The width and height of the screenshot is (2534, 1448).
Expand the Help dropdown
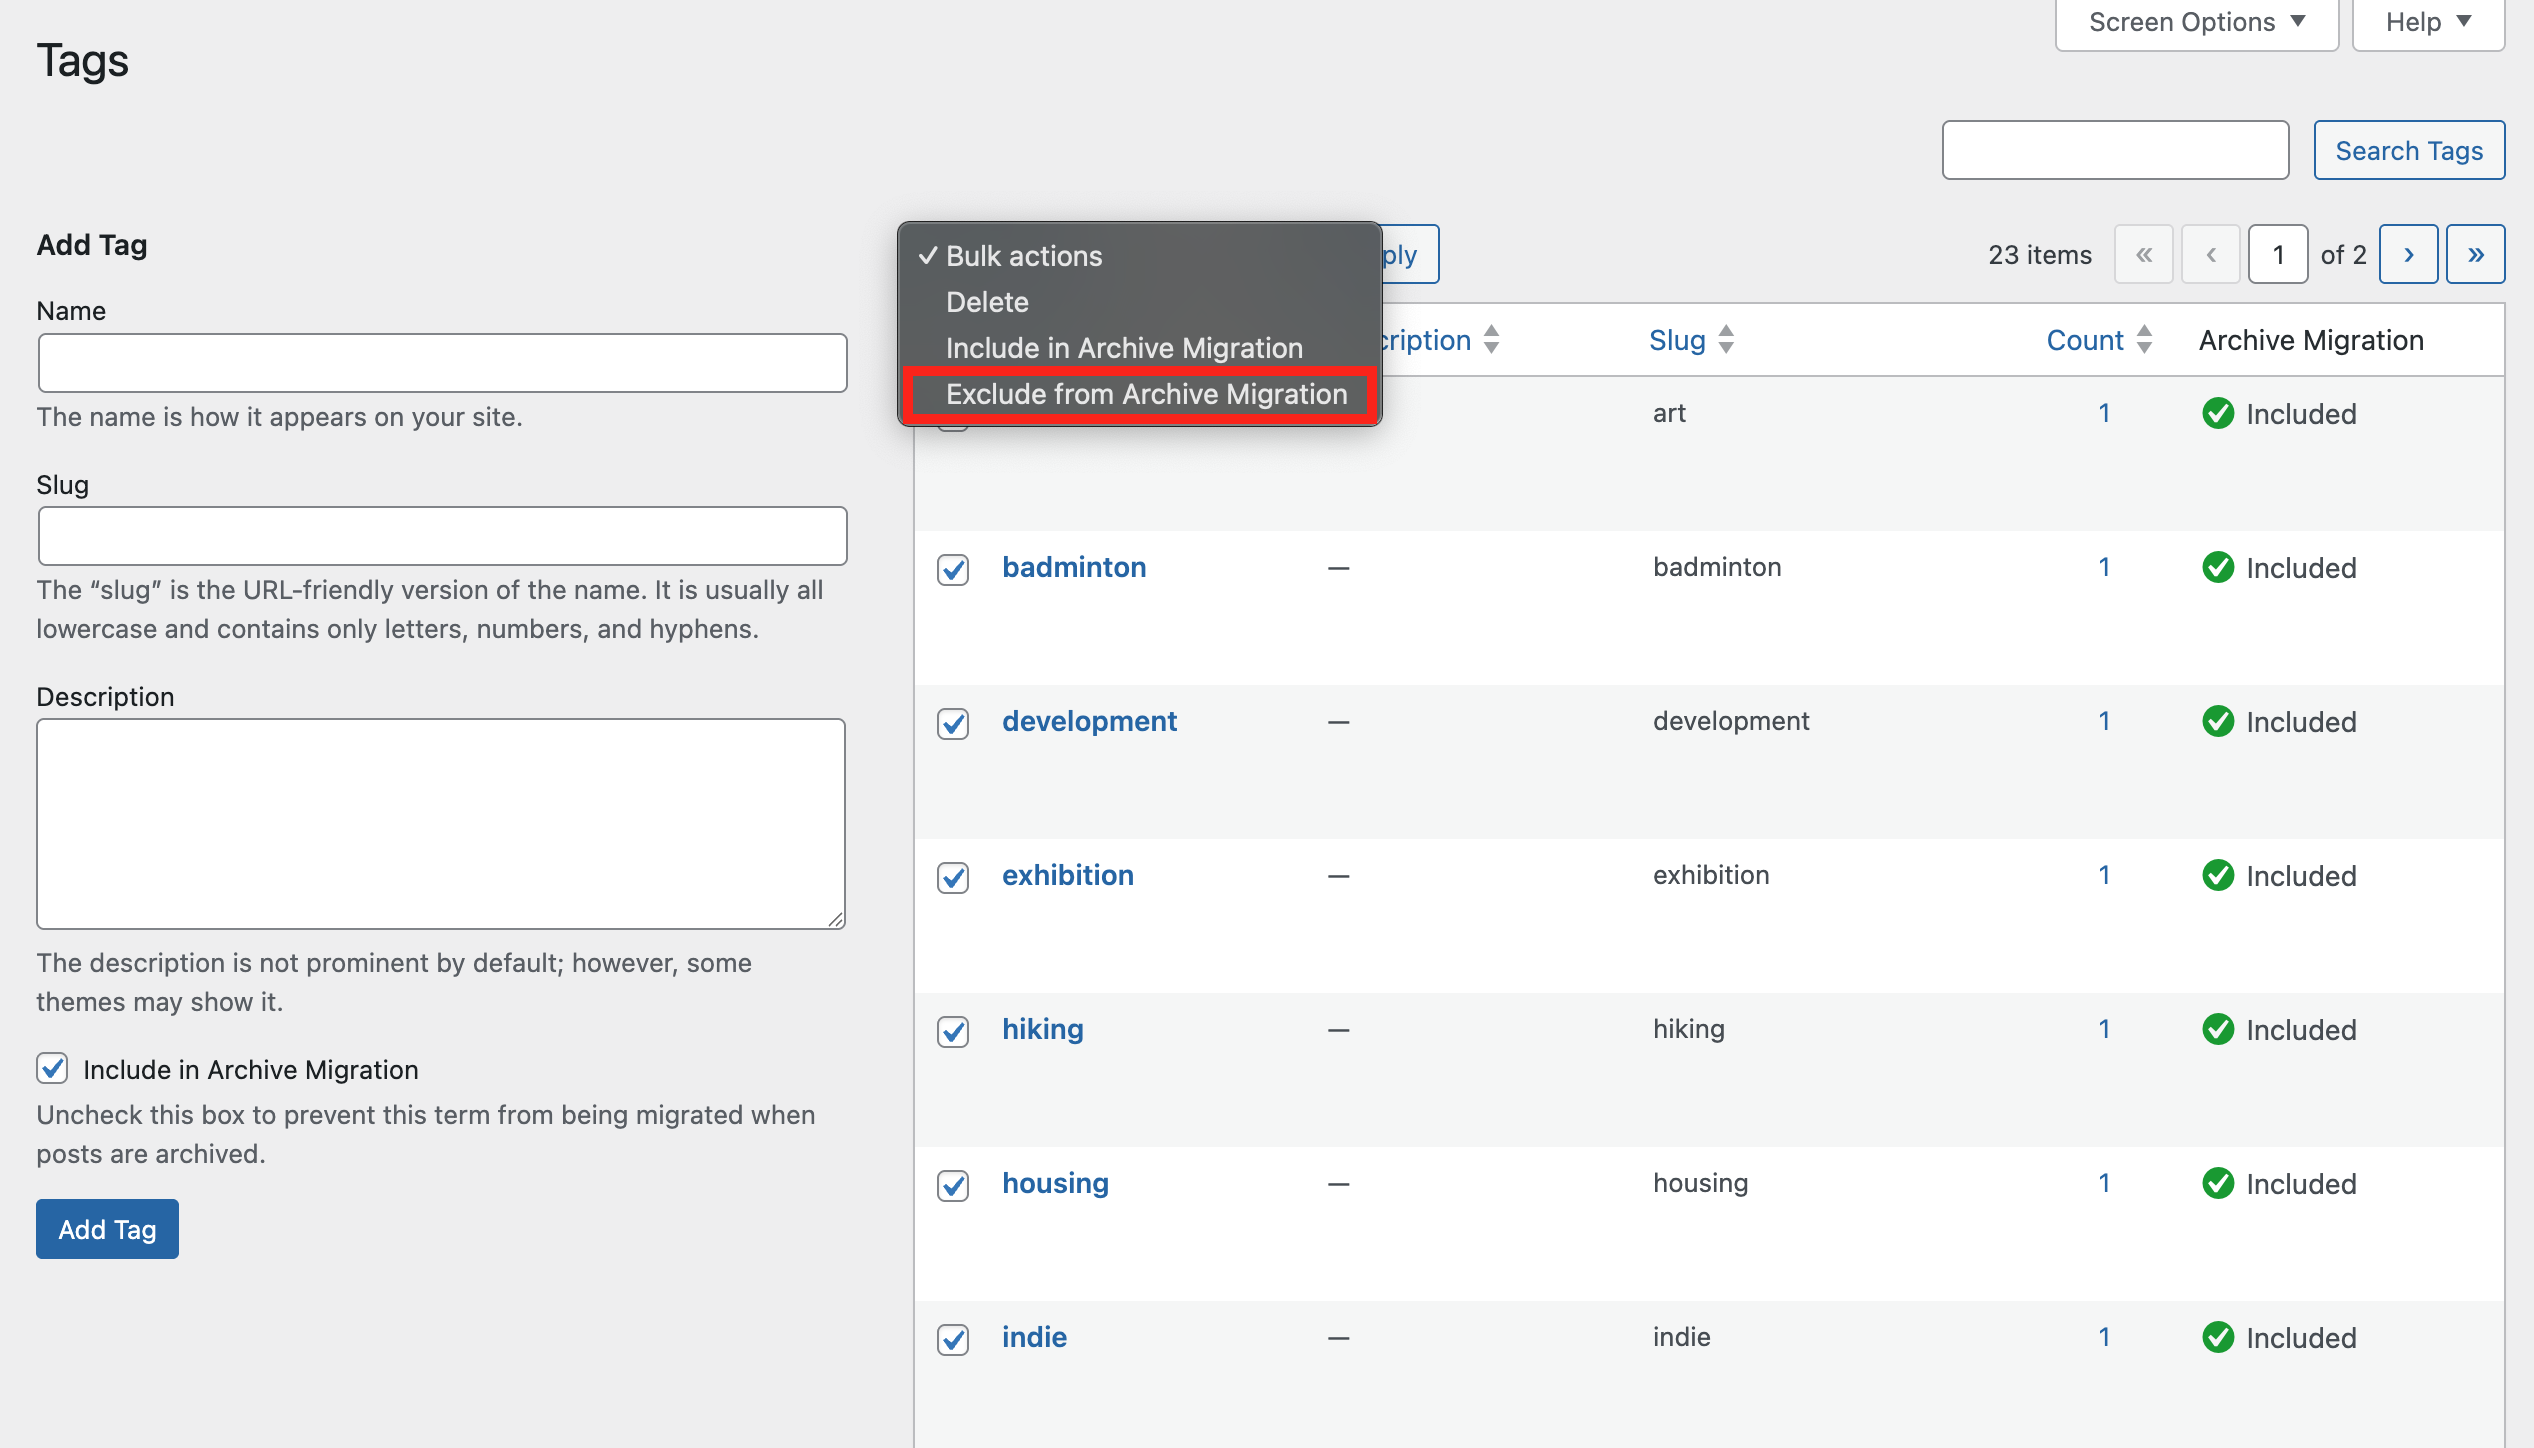point(2427,21)
